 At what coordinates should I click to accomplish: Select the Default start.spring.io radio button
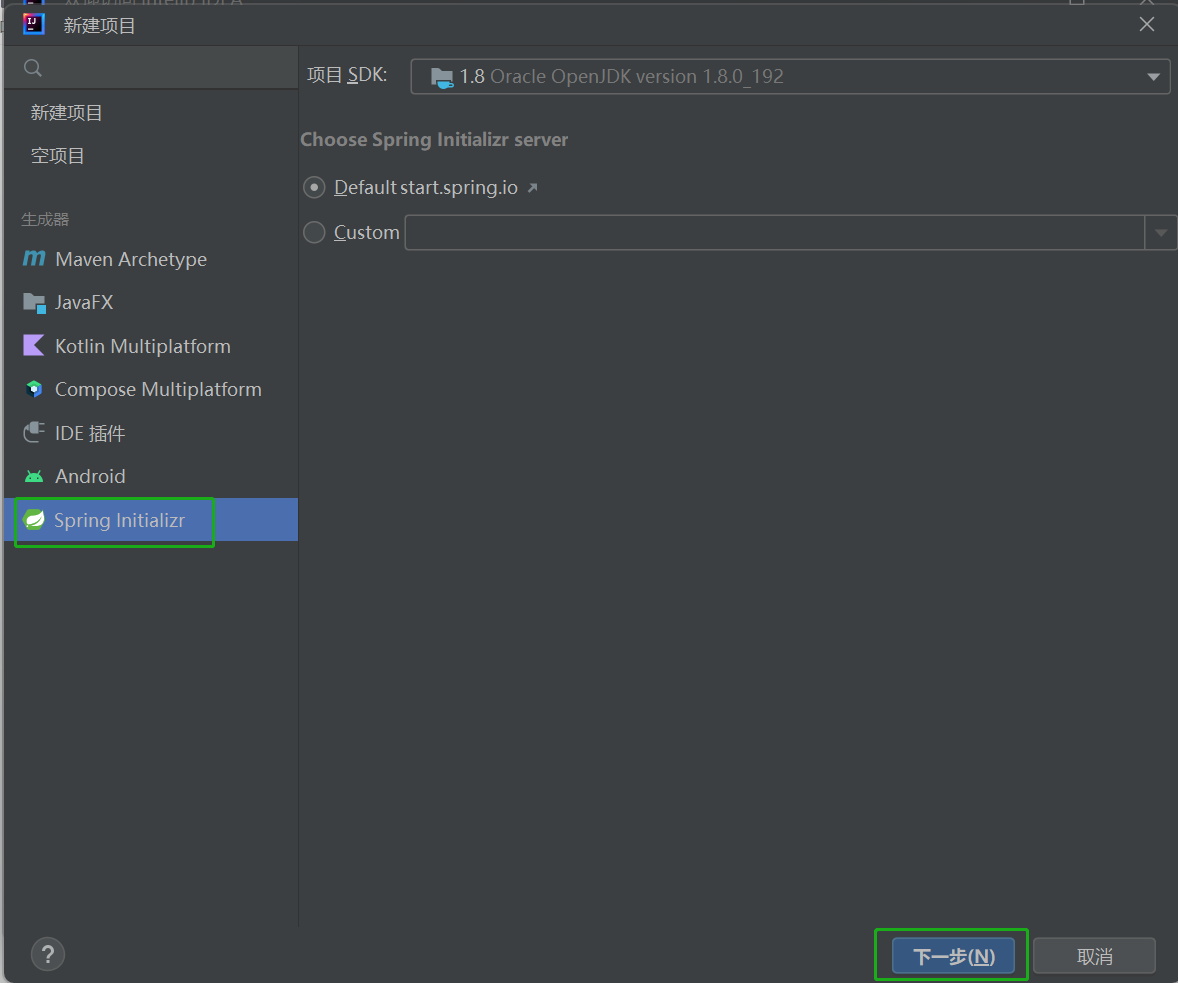point(314,187)
